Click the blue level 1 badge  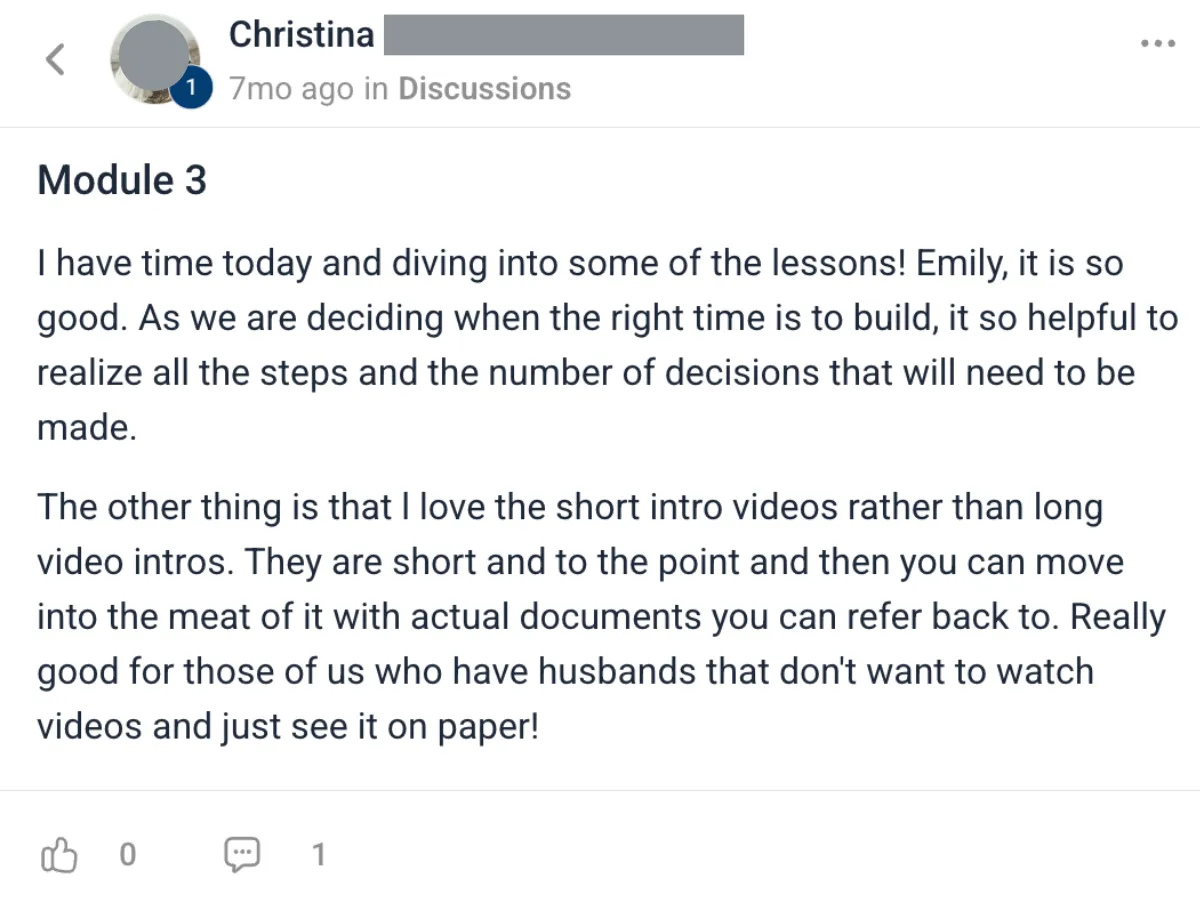point(191,89)
